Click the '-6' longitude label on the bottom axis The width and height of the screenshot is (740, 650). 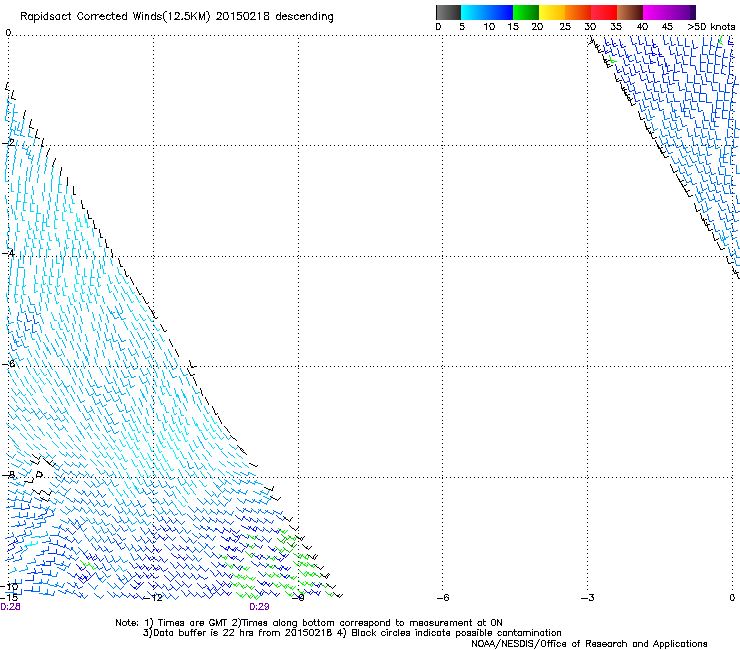click(x=443, y=598)
